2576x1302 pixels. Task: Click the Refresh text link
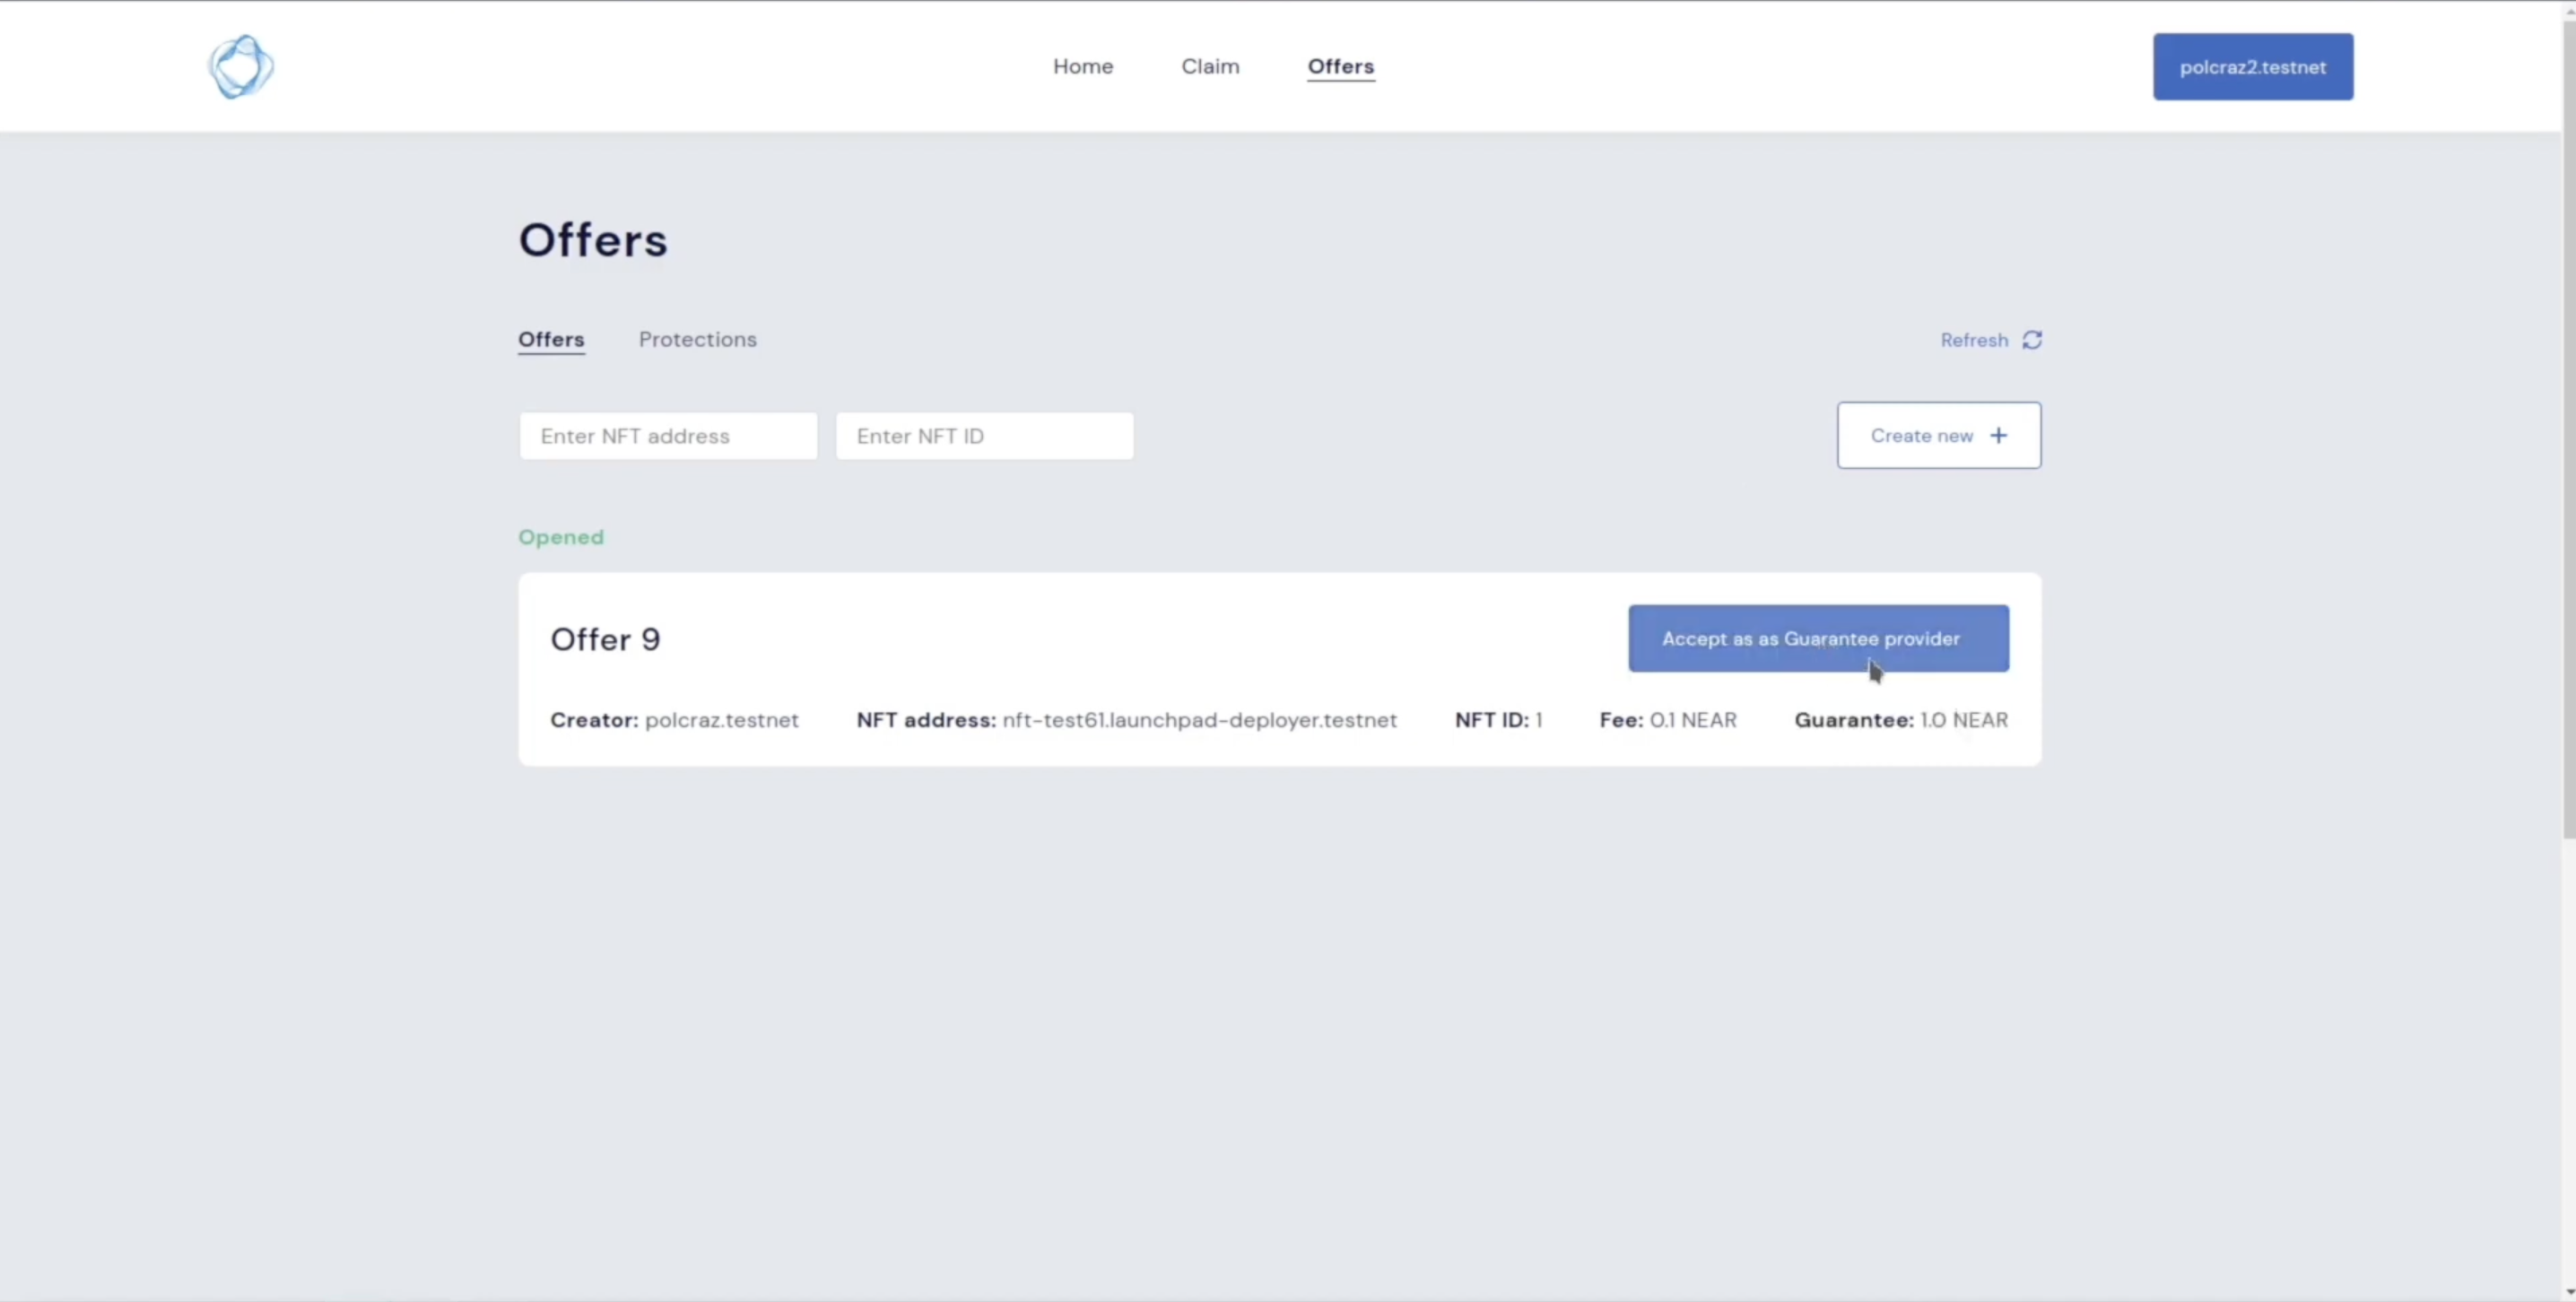point(1973,340)
